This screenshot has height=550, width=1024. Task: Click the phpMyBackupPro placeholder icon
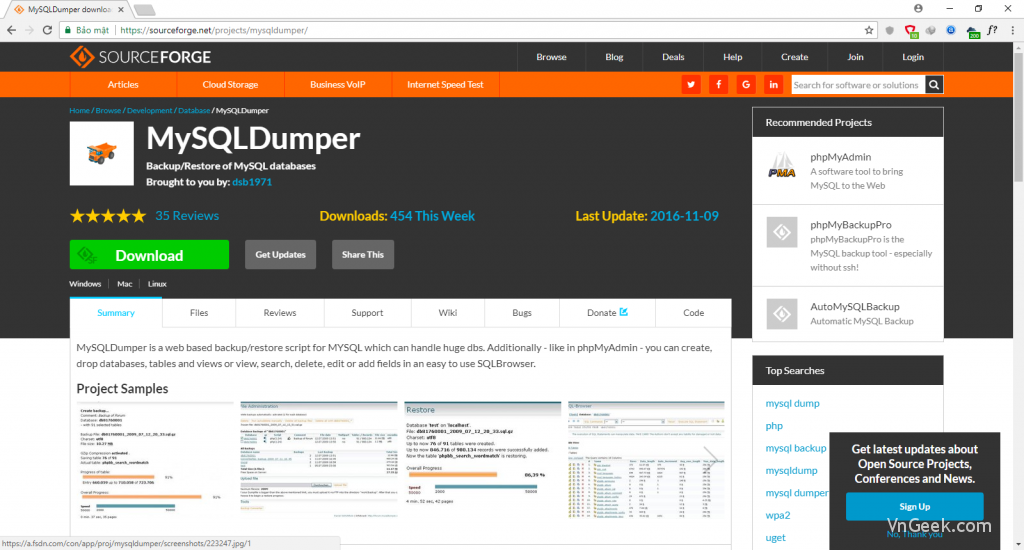pyautogui.click(x=782, y=232)
